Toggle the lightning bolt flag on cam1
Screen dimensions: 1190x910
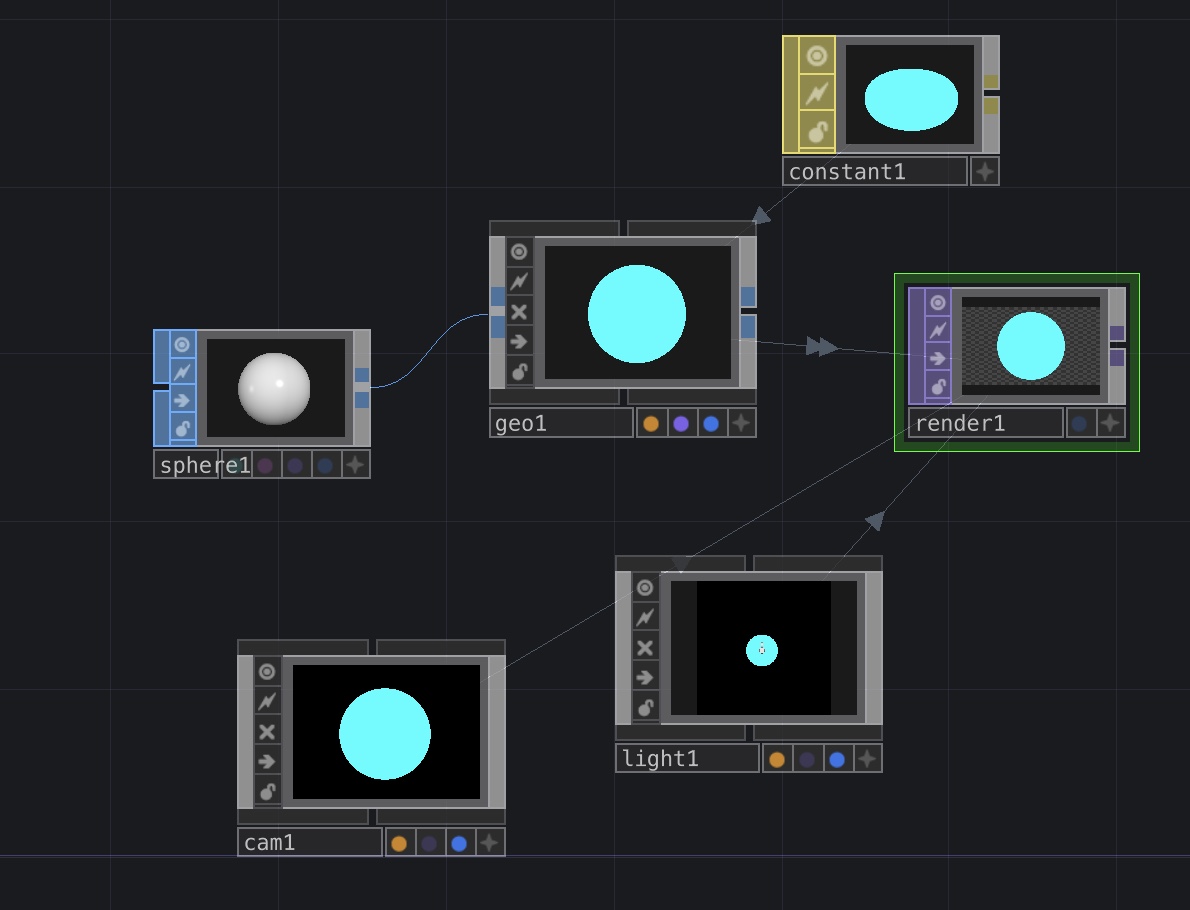coord(267,701)
